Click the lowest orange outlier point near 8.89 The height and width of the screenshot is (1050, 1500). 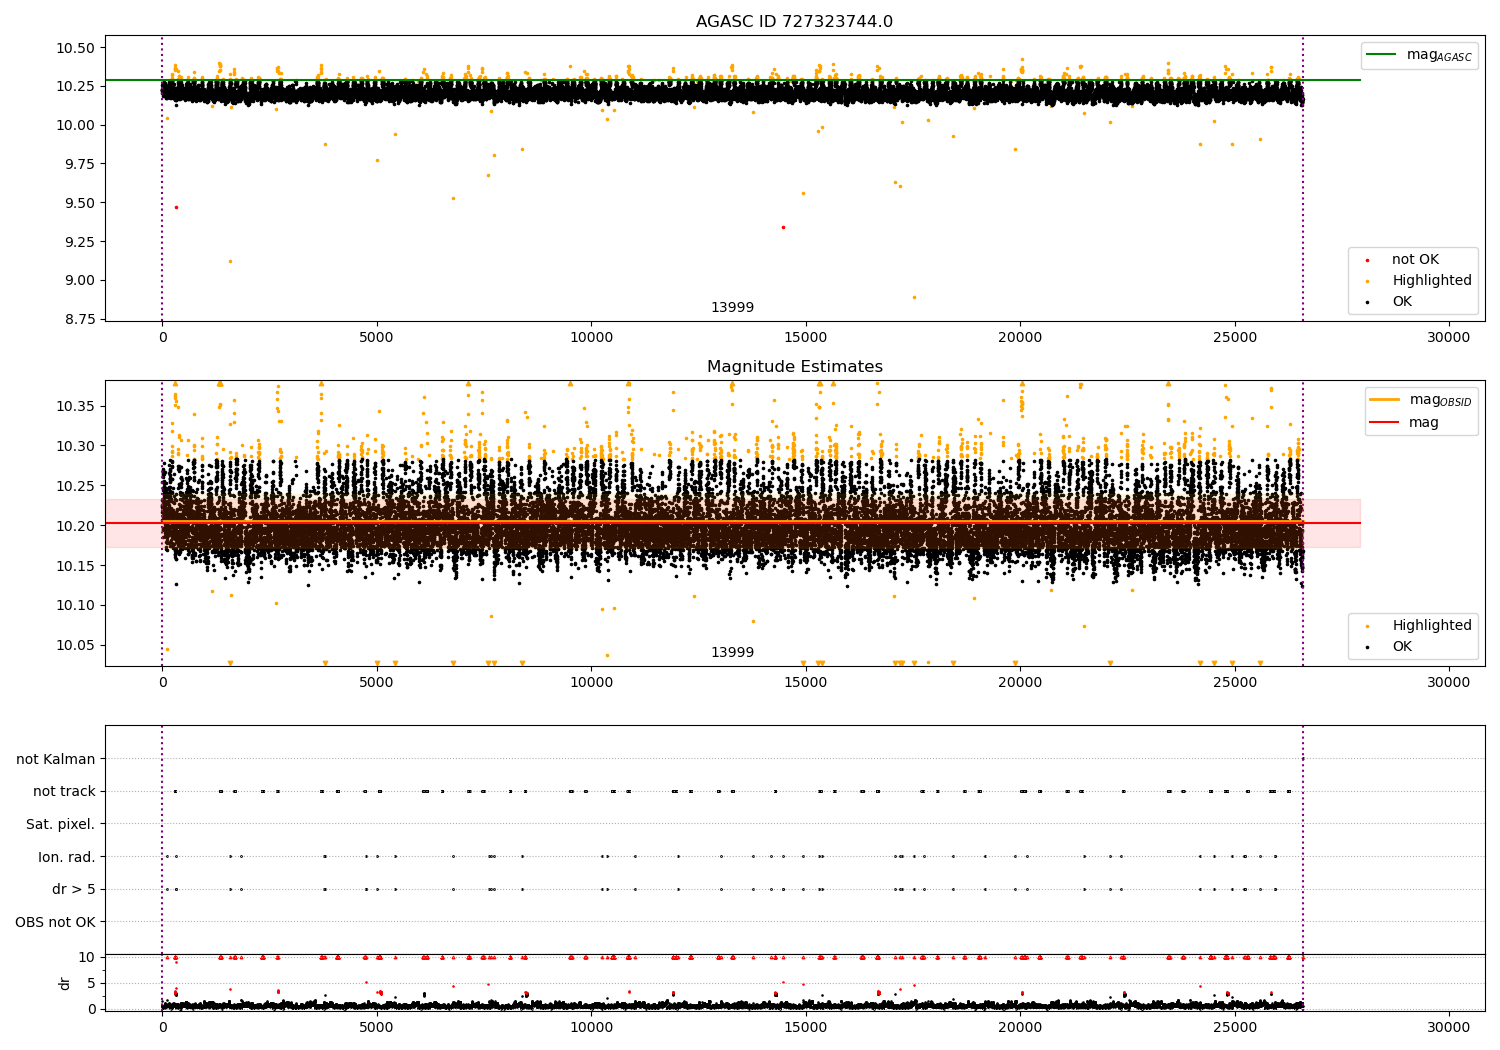[914, 297]
